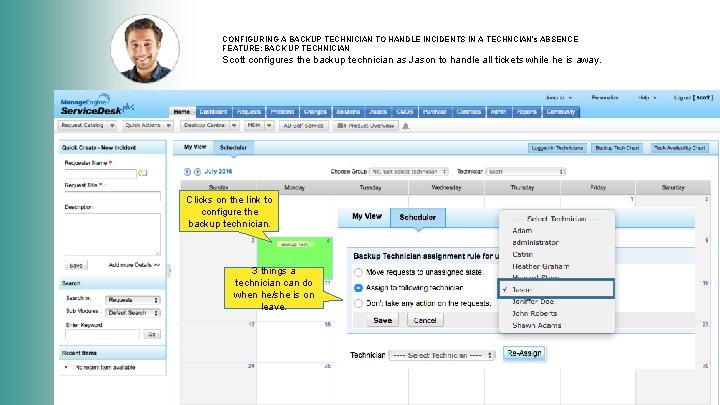This screenshot has width=720, height=405.
Task: Choose administrator from technician list
Action: [535, 242]
